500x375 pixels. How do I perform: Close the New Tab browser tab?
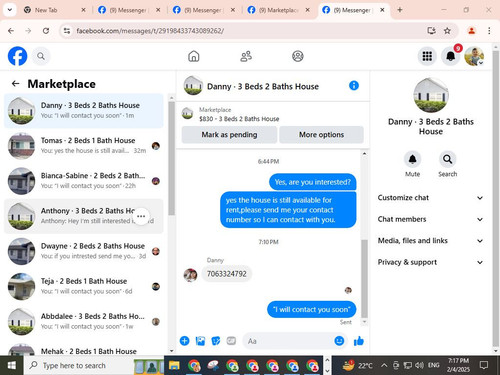coord(83,10)
